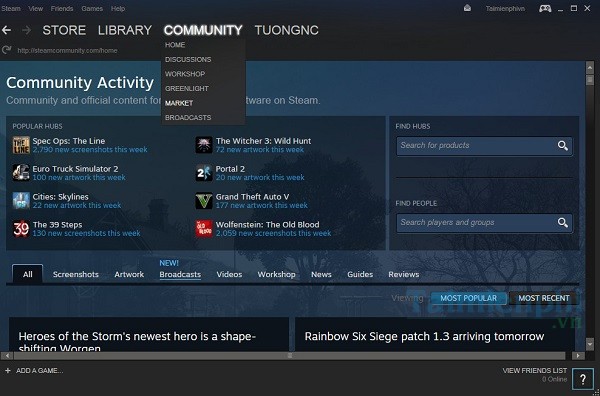This screenshot has height=396, width=600.
Task: Open the Portal 2 hub link
Action: tap(230, 169)
